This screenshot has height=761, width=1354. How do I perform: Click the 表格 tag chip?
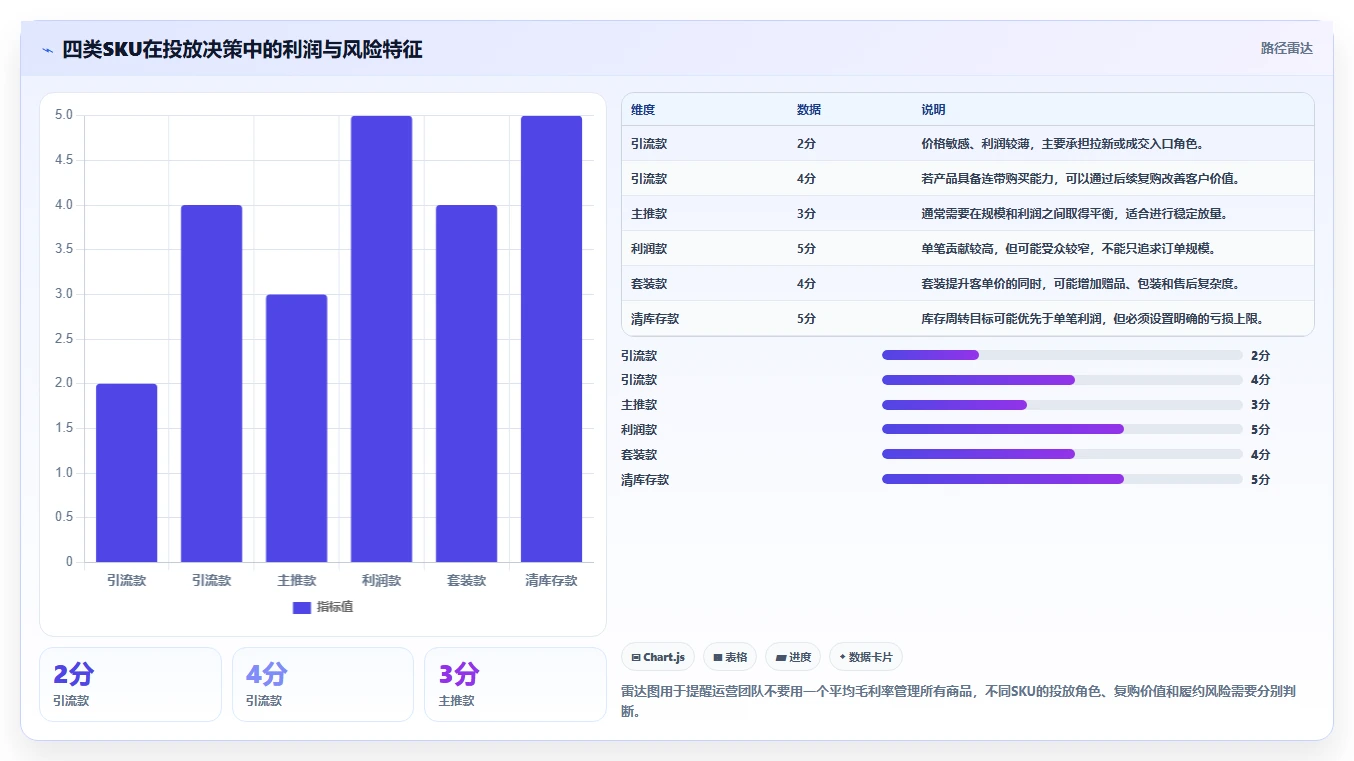coord(730,657)
